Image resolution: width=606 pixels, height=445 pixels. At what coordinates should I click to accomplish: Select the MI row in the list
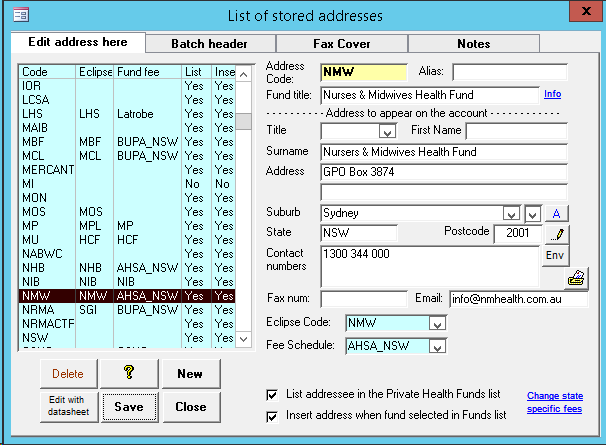tap(127, 184)
